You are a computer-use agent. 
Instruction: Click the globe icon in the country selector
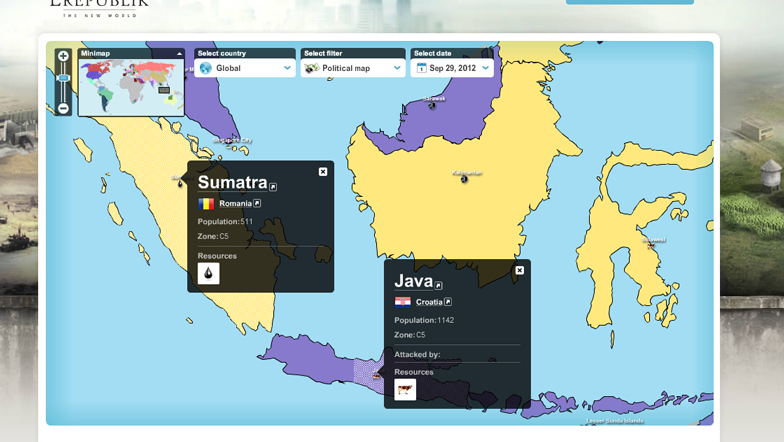click(206, 68)
